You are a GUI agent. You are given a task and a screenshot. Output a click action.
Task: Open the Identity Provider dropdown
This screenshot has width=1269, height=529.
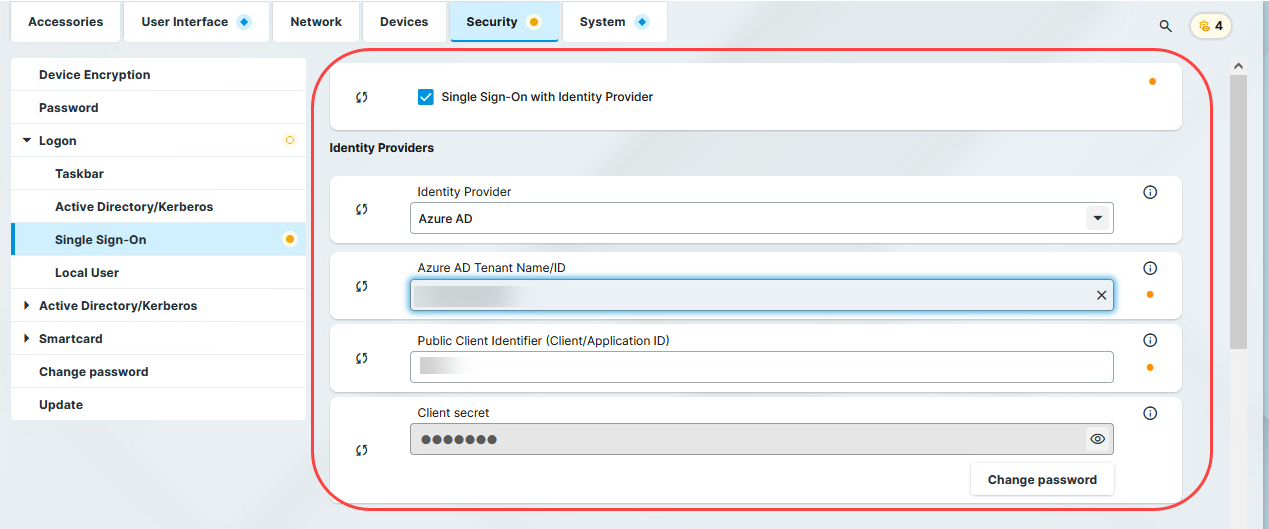pyautogui.click(x=1097, y=218)
